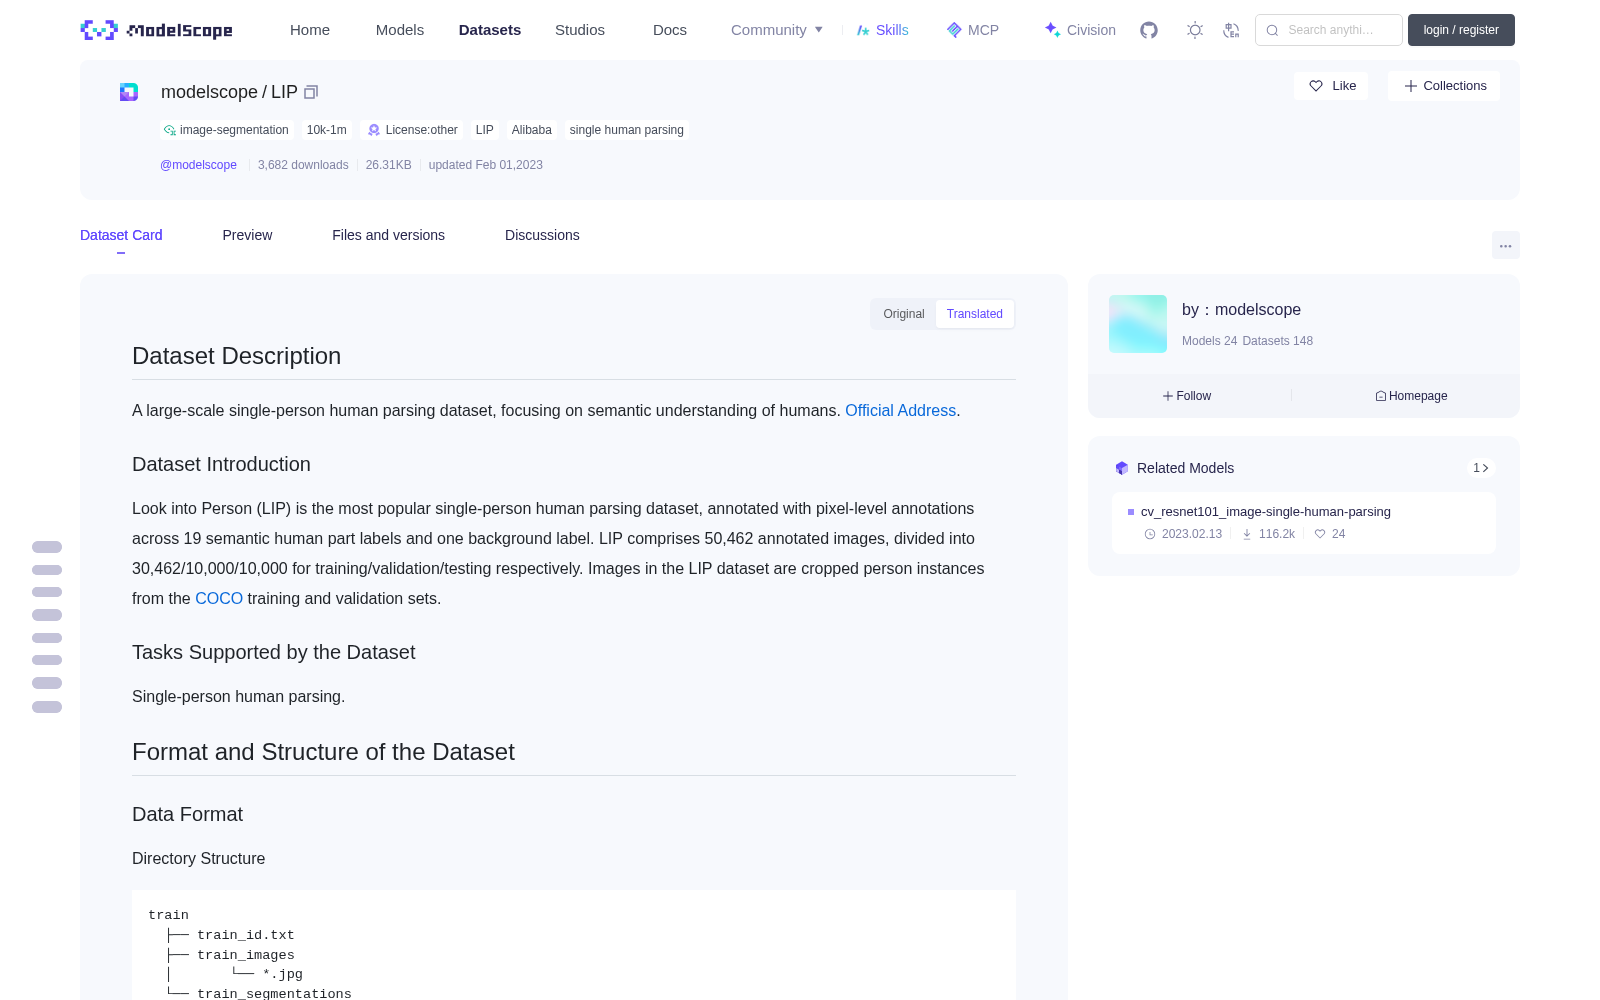Click the clock icon beside 2023.02.13
Image resolution: width=1600 pixels, height=1000 pixels.
tap(1150, 534)
